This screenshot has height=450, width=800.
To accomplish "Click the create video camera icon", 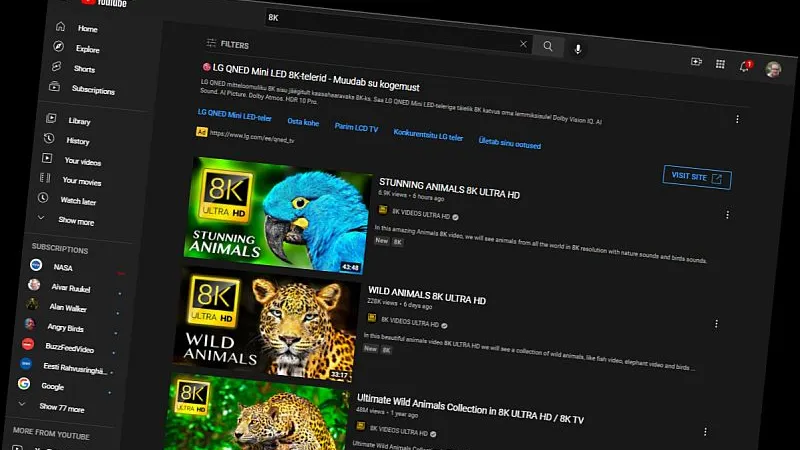I will pos(696,62).
